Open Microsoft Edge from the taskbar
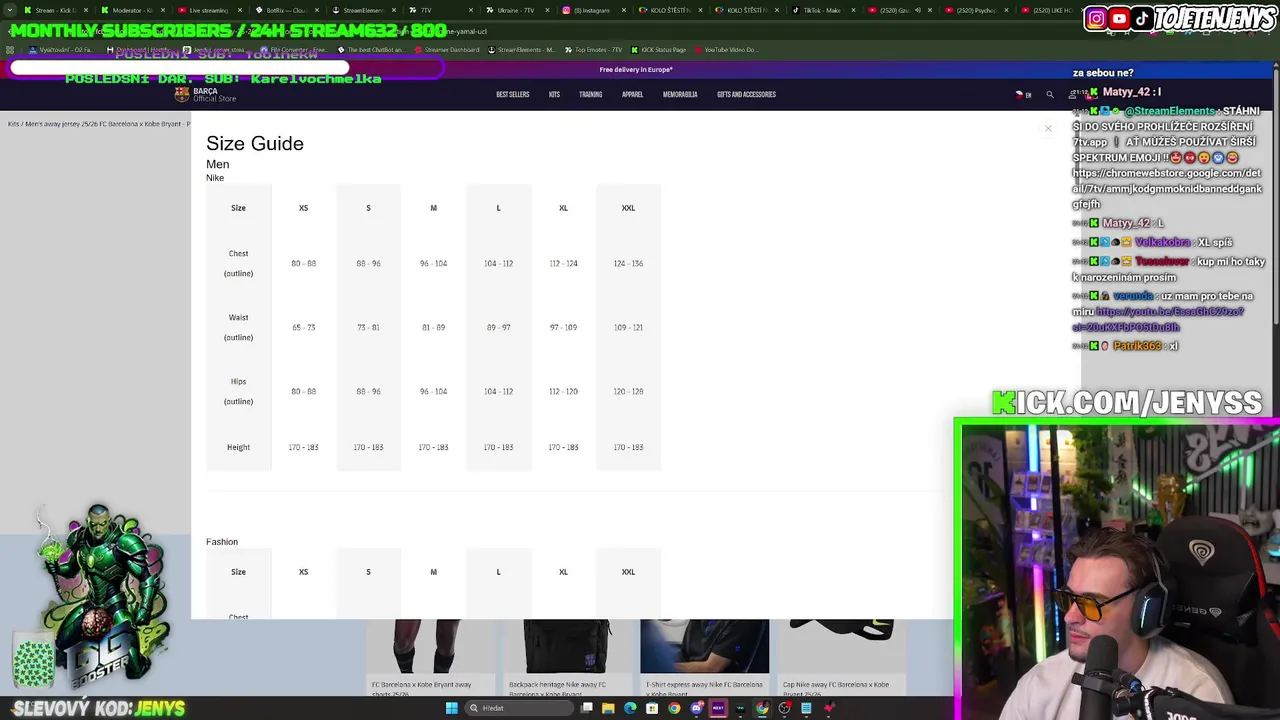The width and height of the screenshot is (1280, 720). [630, 708]
